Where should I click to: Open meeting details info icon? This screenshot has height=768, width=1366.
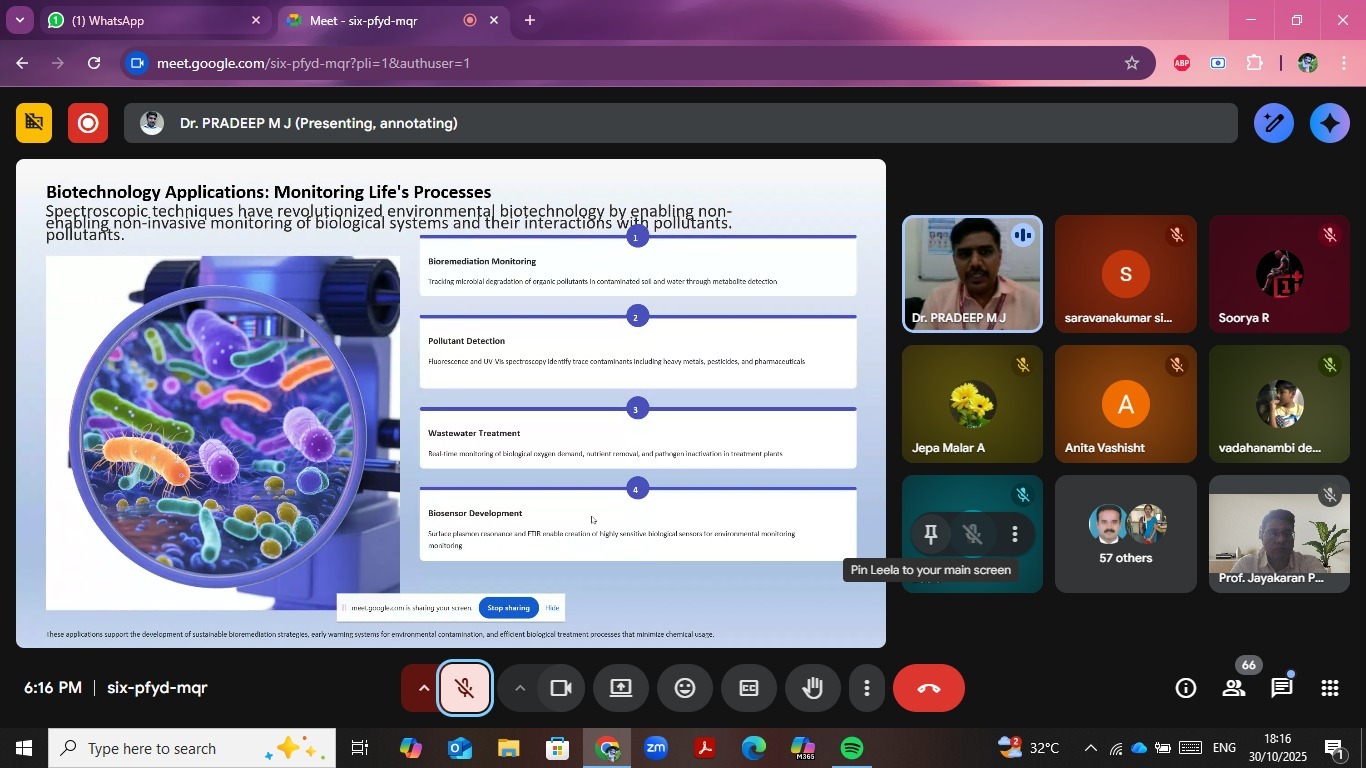click(1186, 688)
